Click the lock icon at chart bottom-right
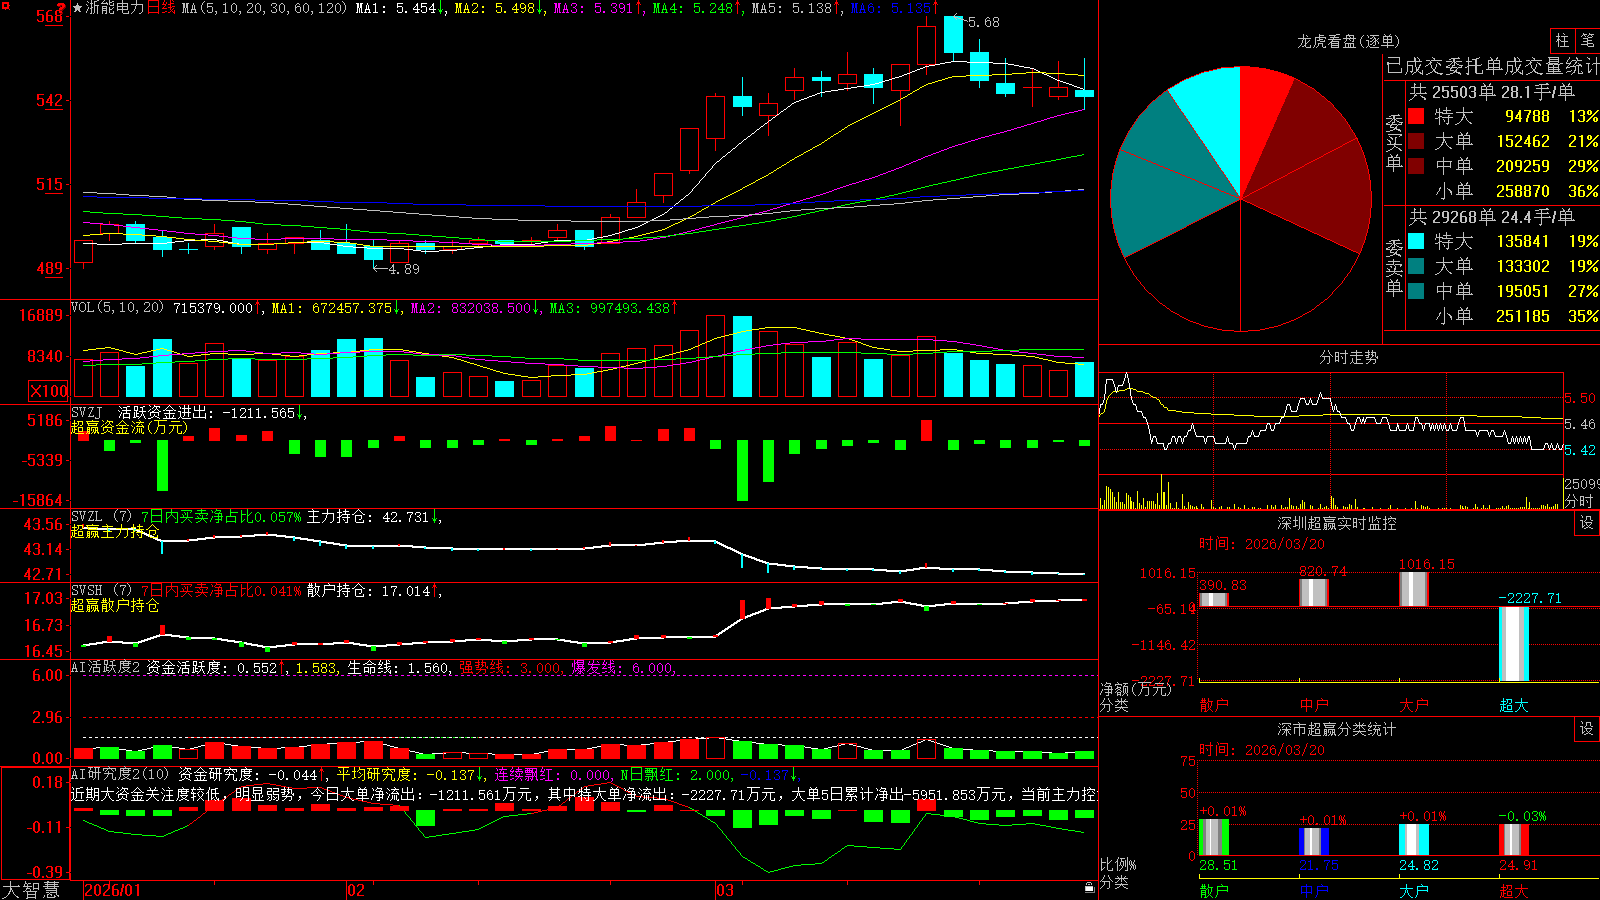 [1089, 887]
